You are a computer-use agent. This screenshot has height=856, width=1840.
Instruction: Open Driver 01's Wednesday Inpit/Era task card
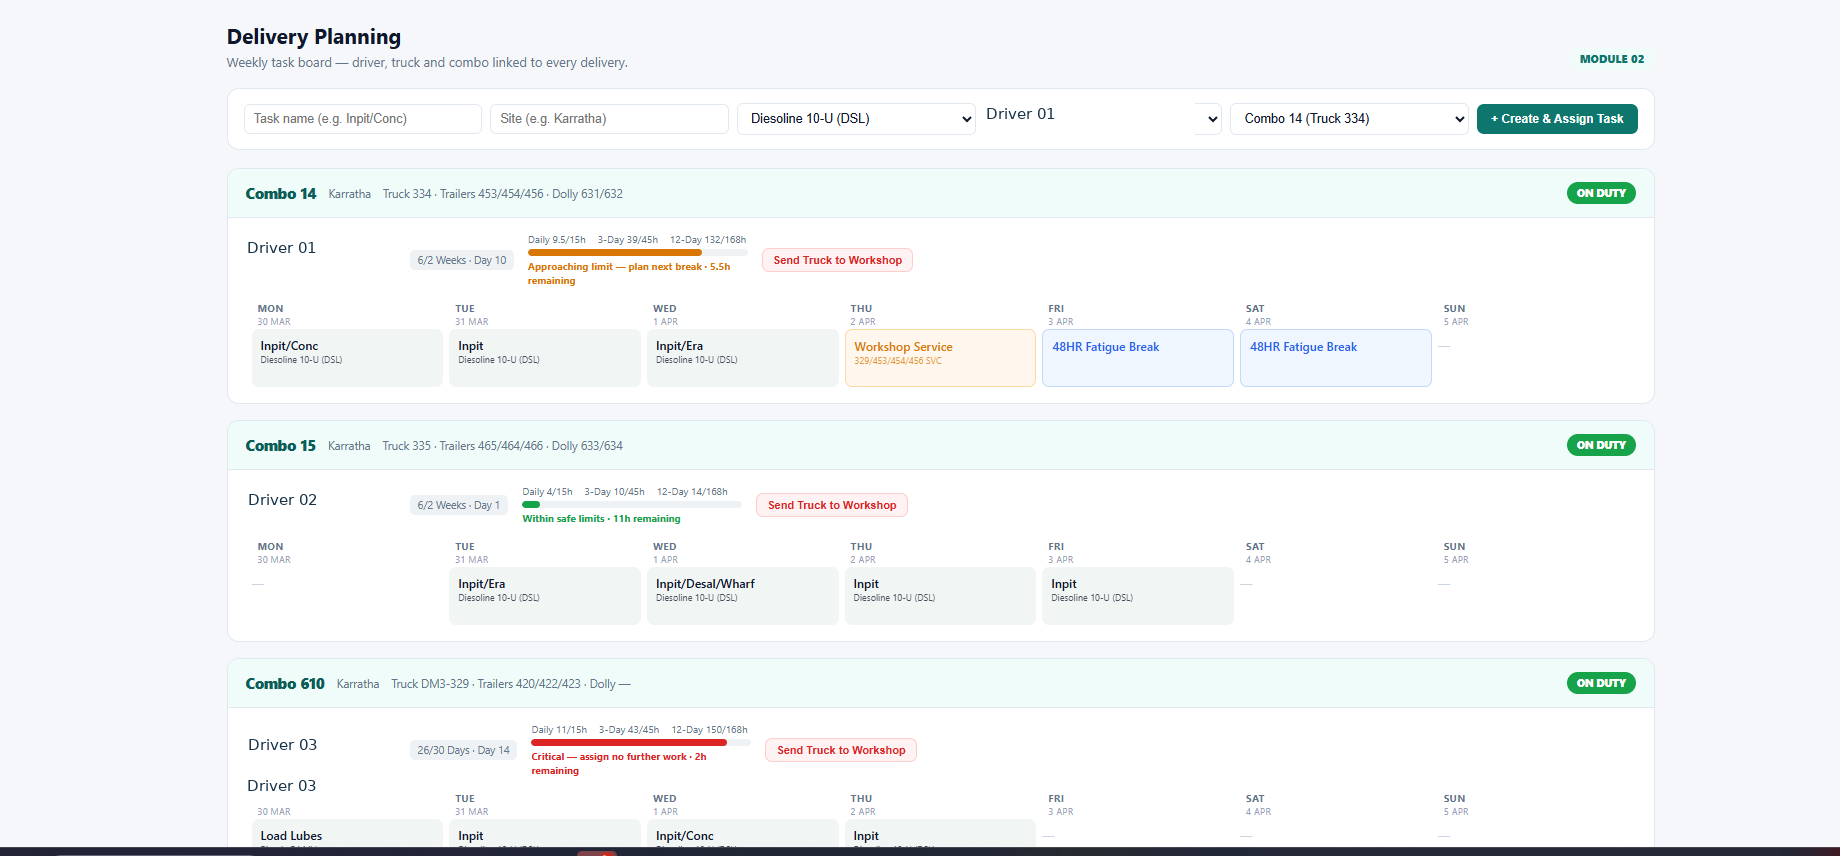(743, 358)
